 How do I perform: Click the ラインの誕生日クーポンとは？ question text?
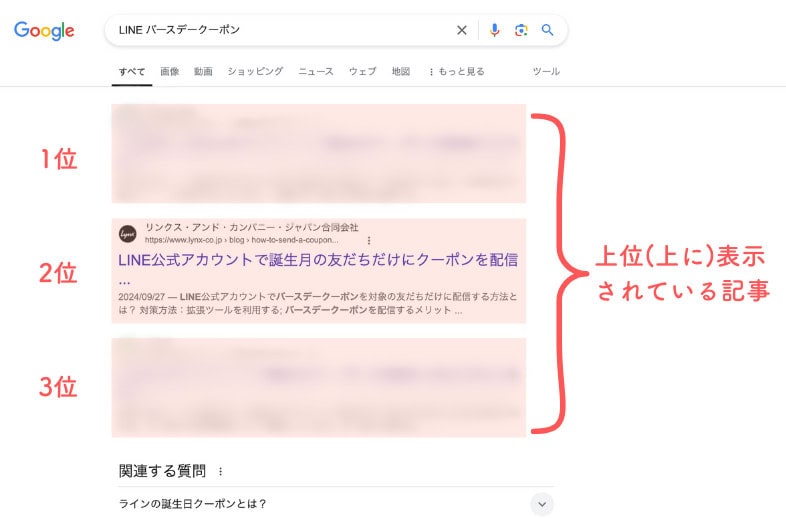coord(192,504)
